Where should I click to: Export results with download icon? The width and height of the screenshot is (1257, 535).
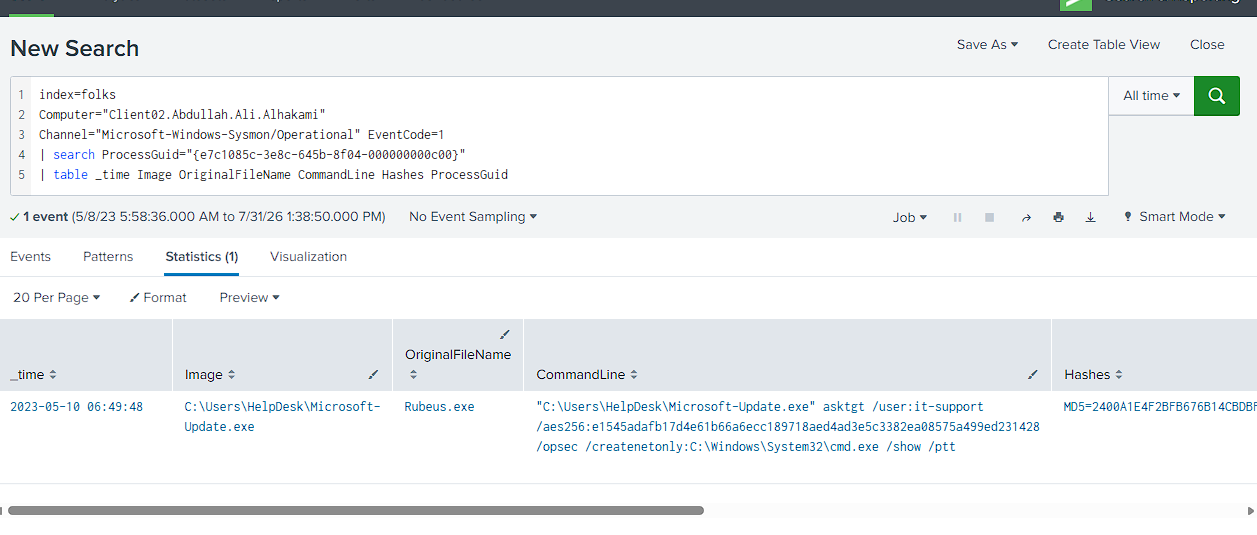point(1091,217)
